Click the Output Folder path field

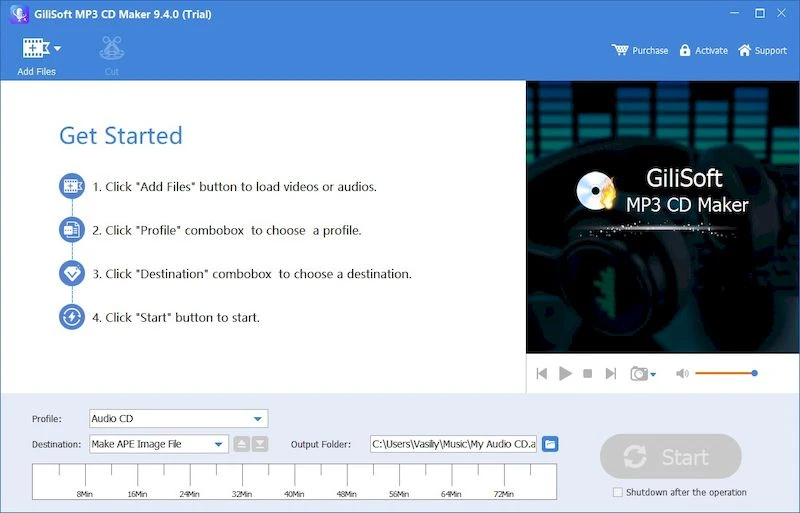pyautogui.click(x=453, y=444)
